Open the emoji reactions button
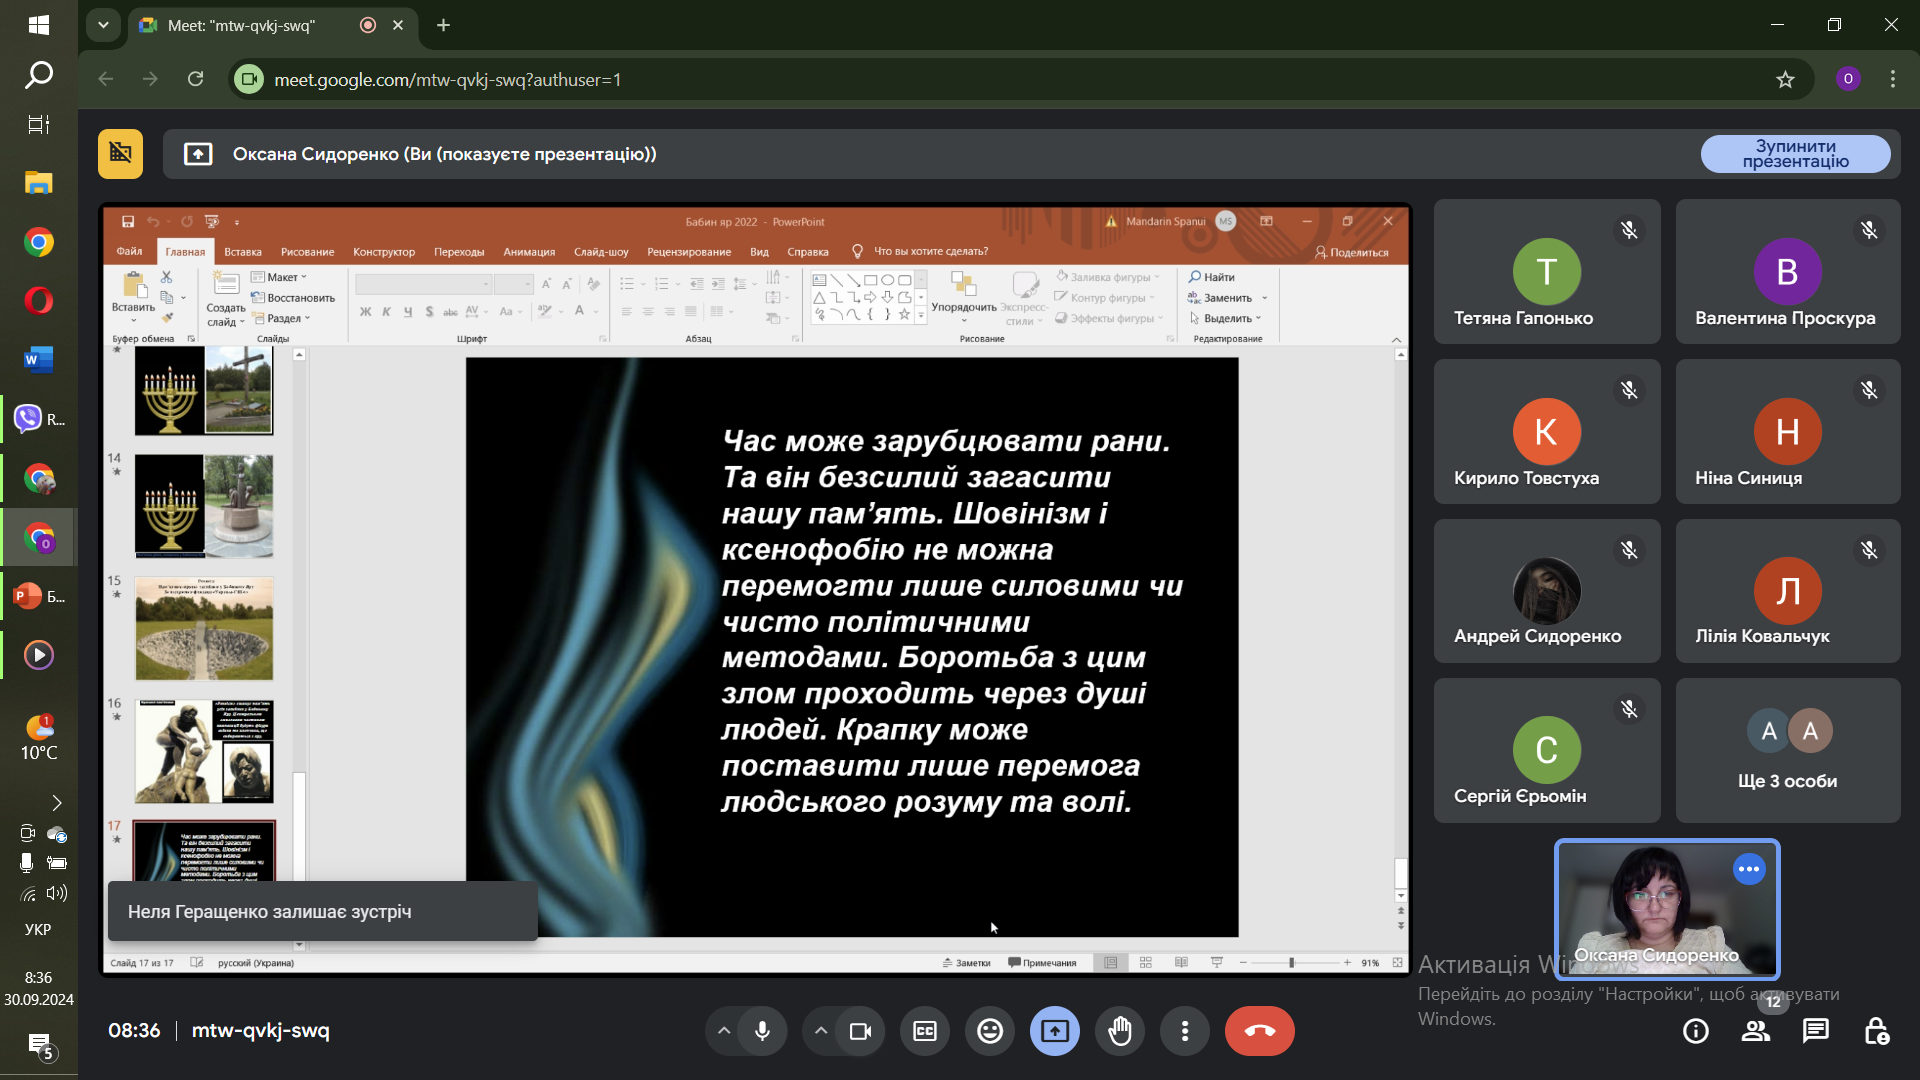Screen dimensions: 1920x1080 click(x=990, y=1031)
